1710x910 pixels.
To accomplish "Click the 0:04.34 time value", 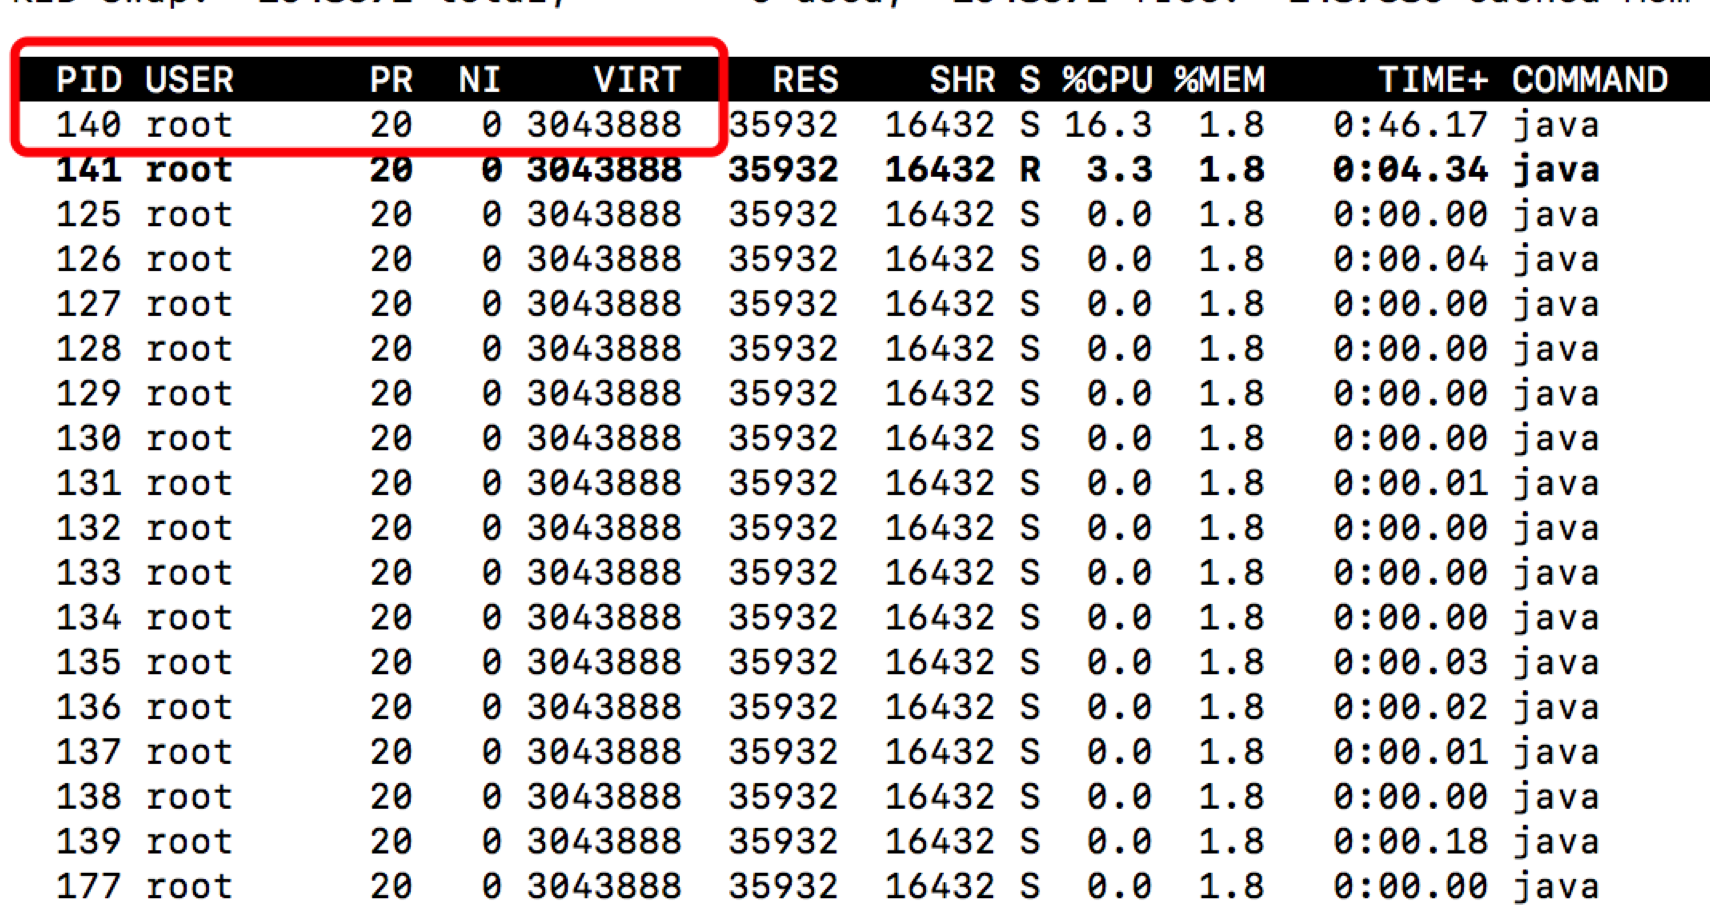I will click(x=1410, y=170).
